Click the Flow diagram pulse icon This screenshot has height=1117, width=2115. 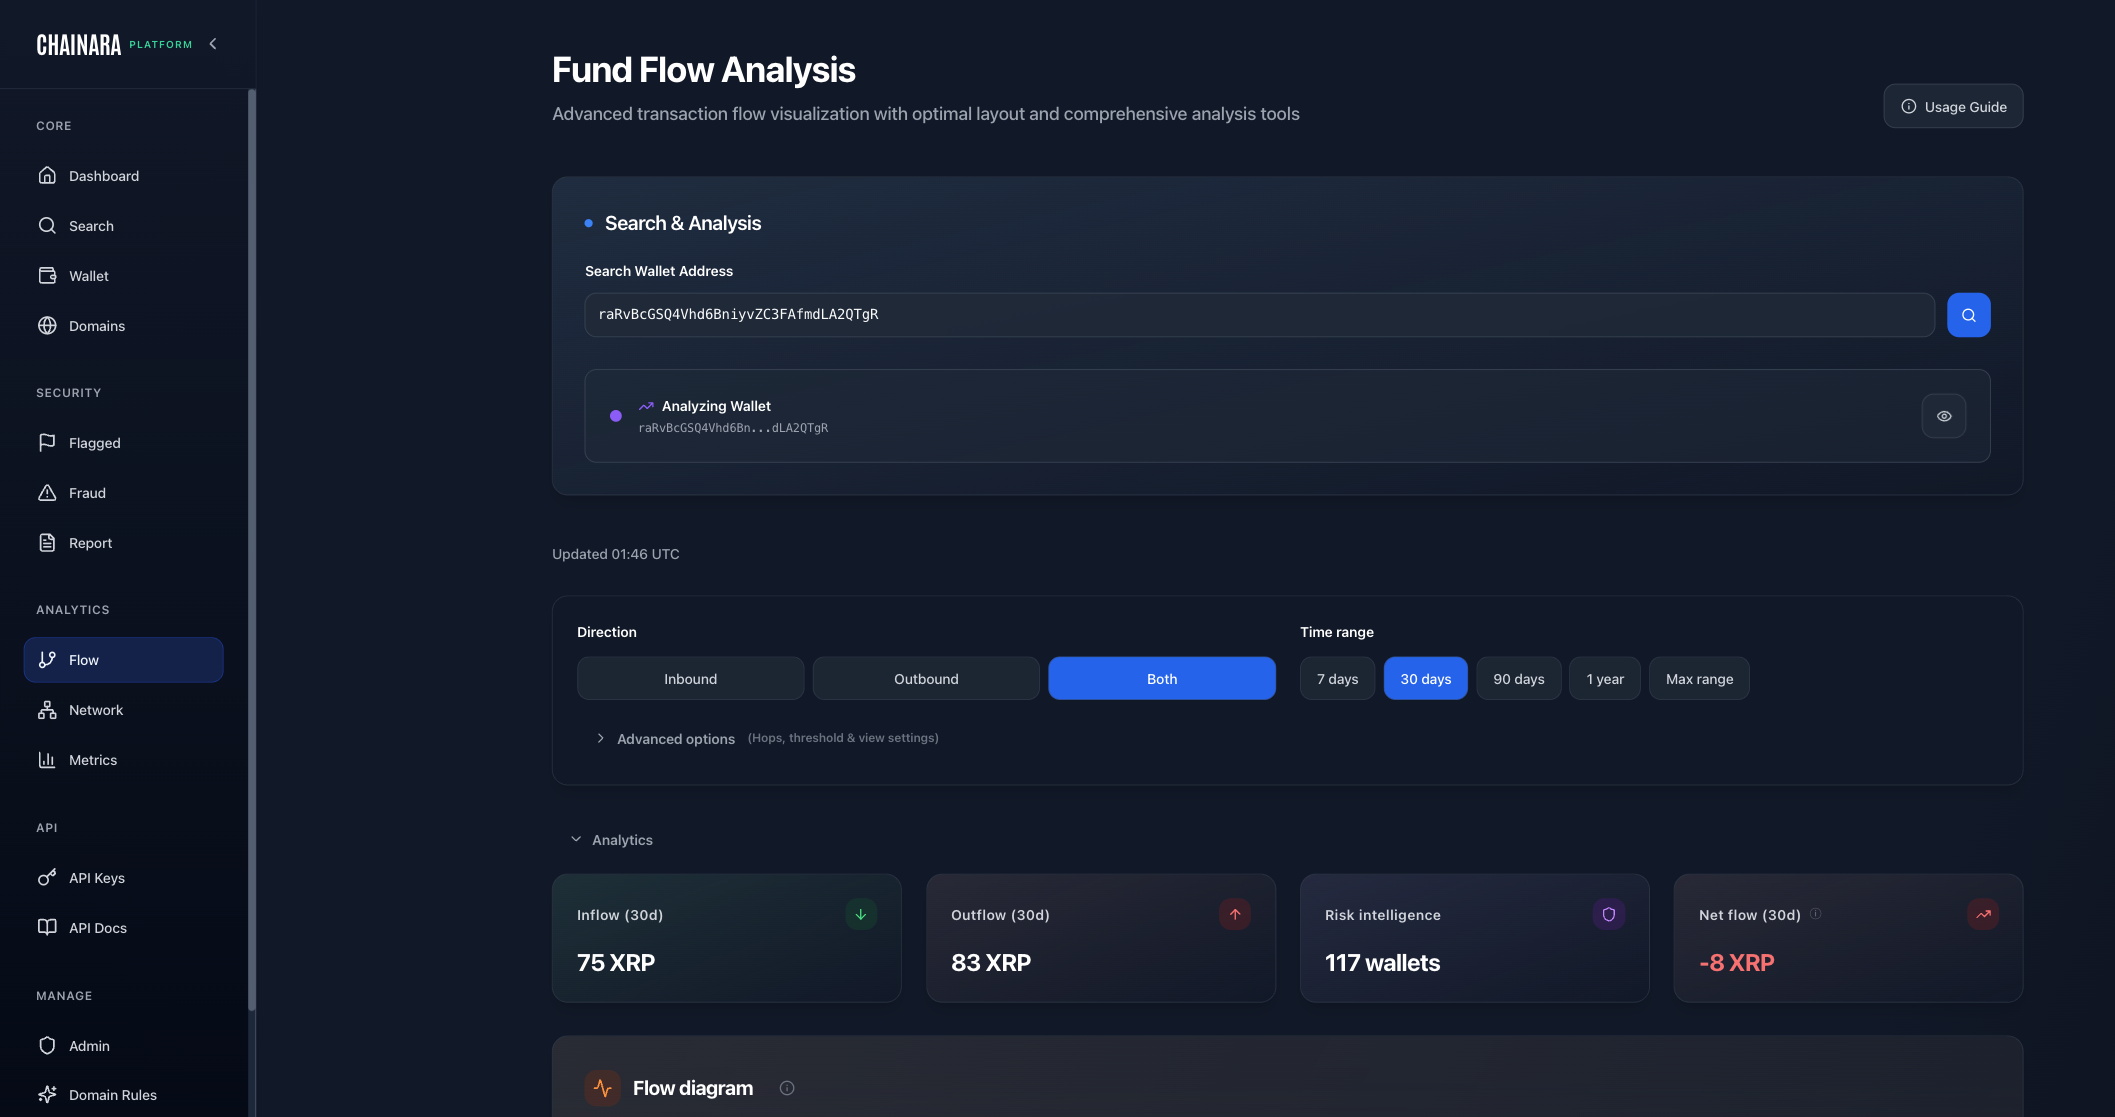click(x=603, y=1088)
